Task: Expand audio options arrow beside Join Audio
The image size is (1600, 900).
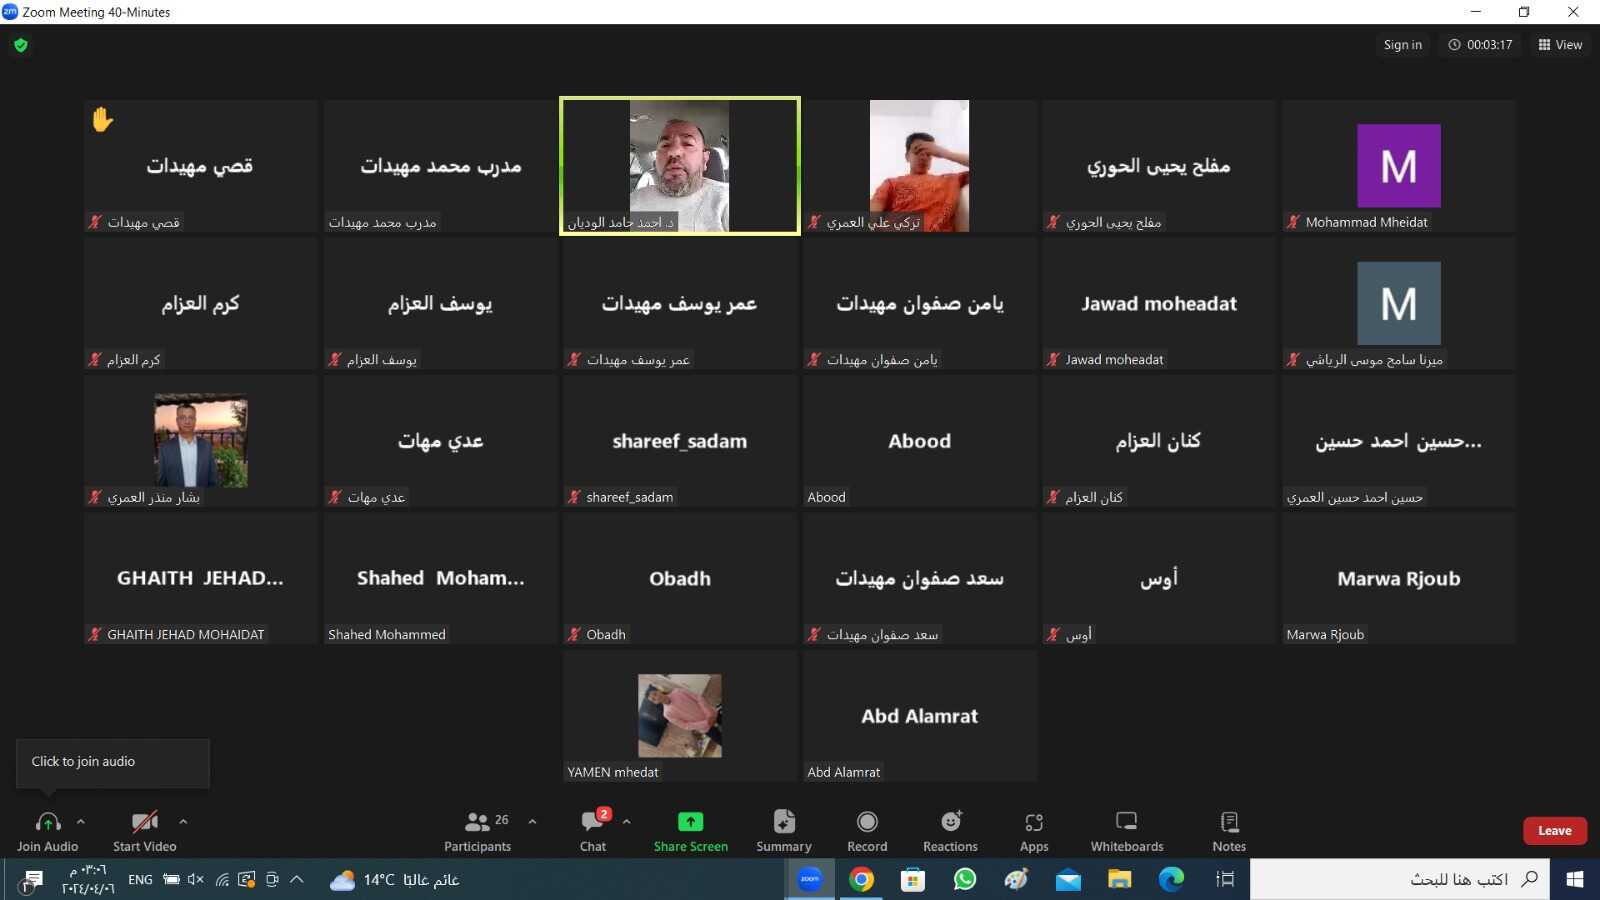Action: pos(81,822)
